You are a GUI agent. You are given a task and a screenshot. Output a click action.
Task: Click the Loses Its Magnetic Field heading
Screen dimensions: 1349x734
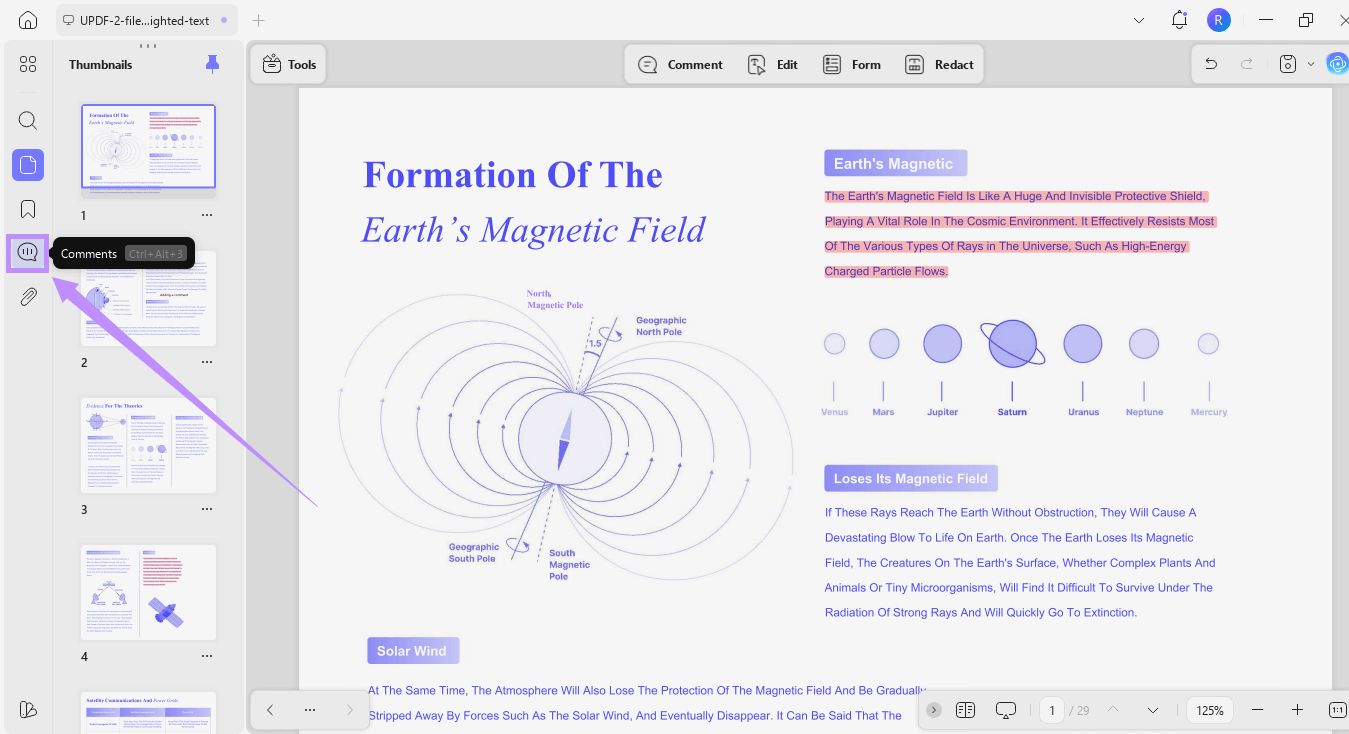910,478
